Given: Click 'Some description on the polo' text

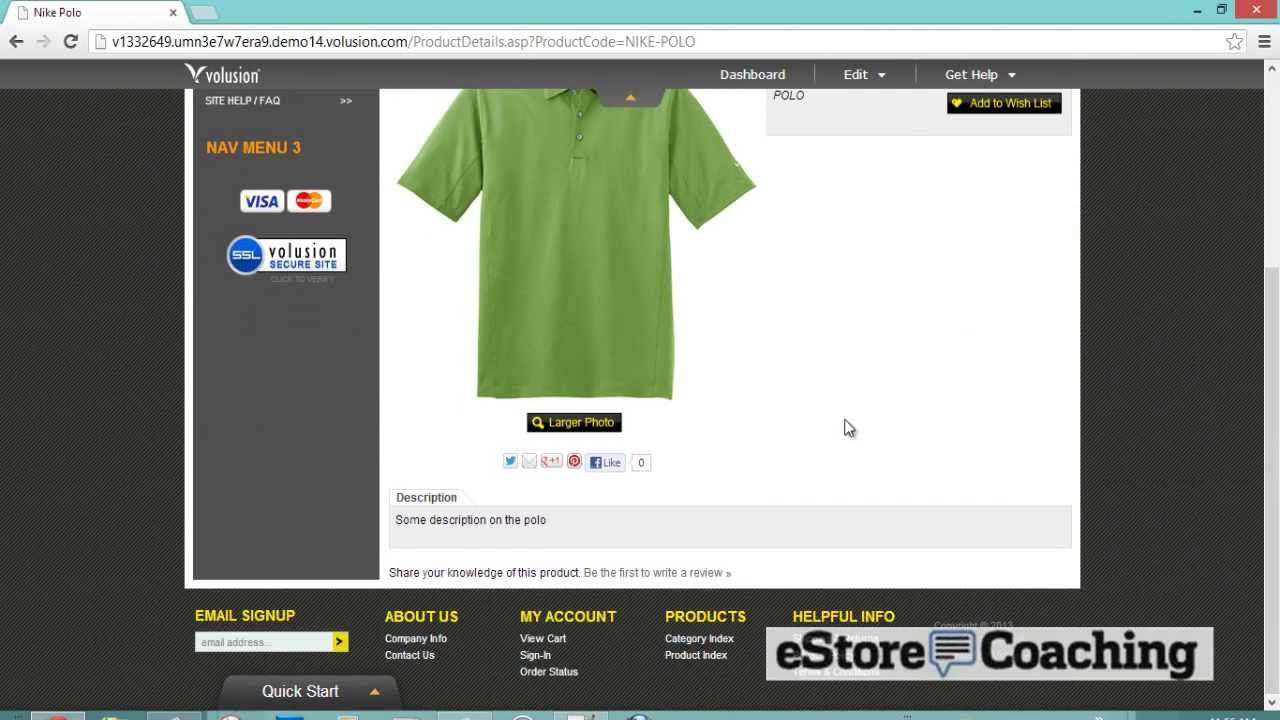Looking at the screenshot, I should (470, 520).
